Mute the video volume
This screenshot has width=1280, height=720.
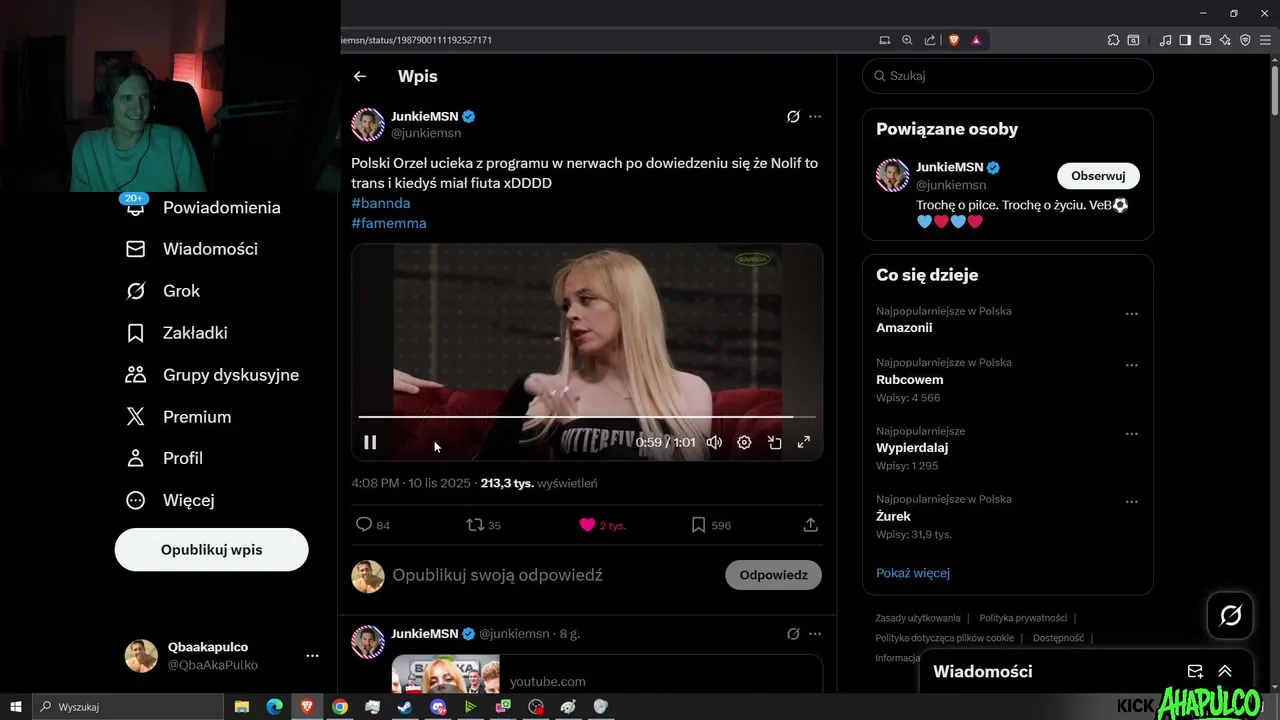(x=714, y=442)
